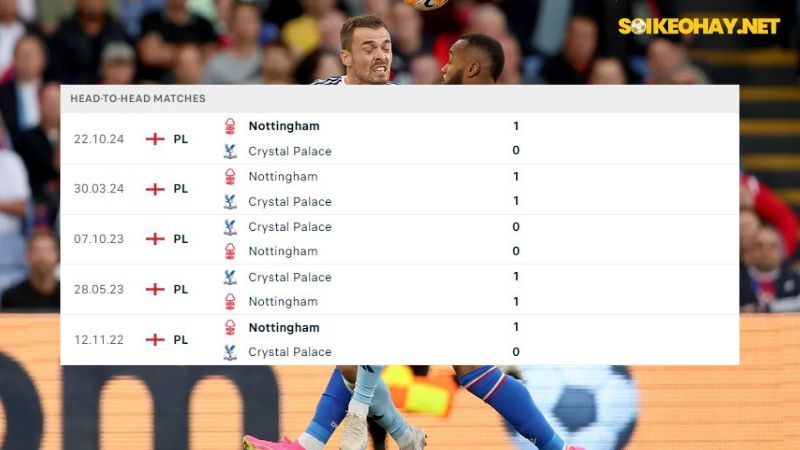800x450 pixels.
Task: Click Crystal Palace score 1 on 28.05.23
Action: [516, 277]
